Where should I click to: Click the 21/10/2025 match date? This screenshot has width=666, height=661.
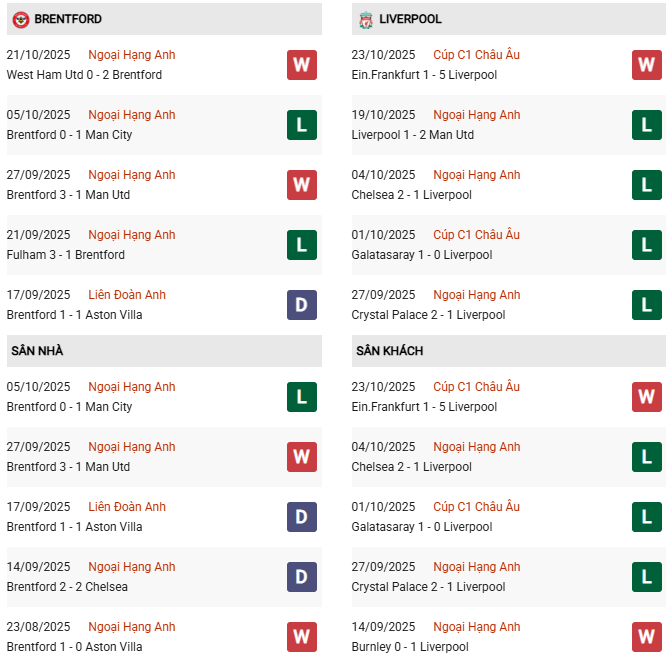[38, 55]
